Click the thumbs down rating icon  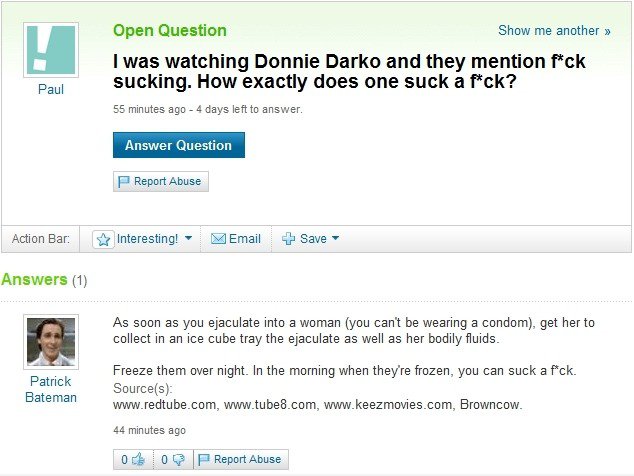pyautogui.click(x=178, y=459)
